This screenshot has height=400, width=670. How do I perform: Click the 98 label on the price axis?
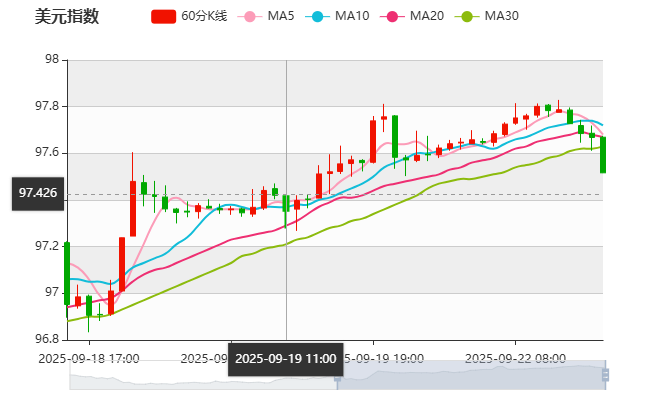tap(52, 59)
